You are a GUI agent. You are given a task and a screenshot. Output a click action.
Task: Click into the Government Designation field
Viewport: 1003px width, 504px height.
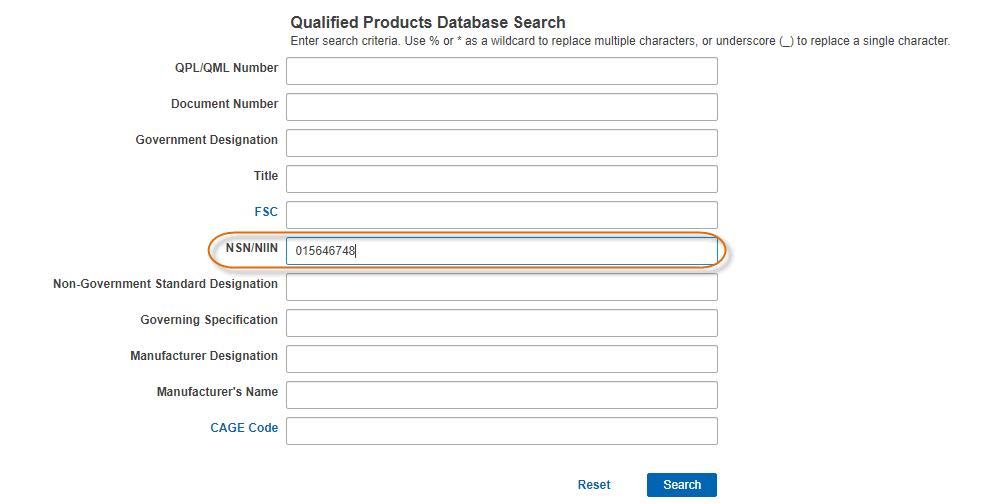tap(502, 143)
